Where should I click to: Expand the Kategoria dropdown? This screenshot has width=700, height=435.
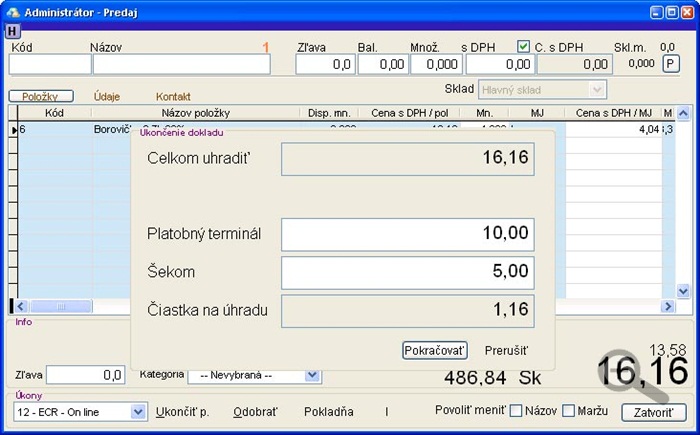coord(312,375)
